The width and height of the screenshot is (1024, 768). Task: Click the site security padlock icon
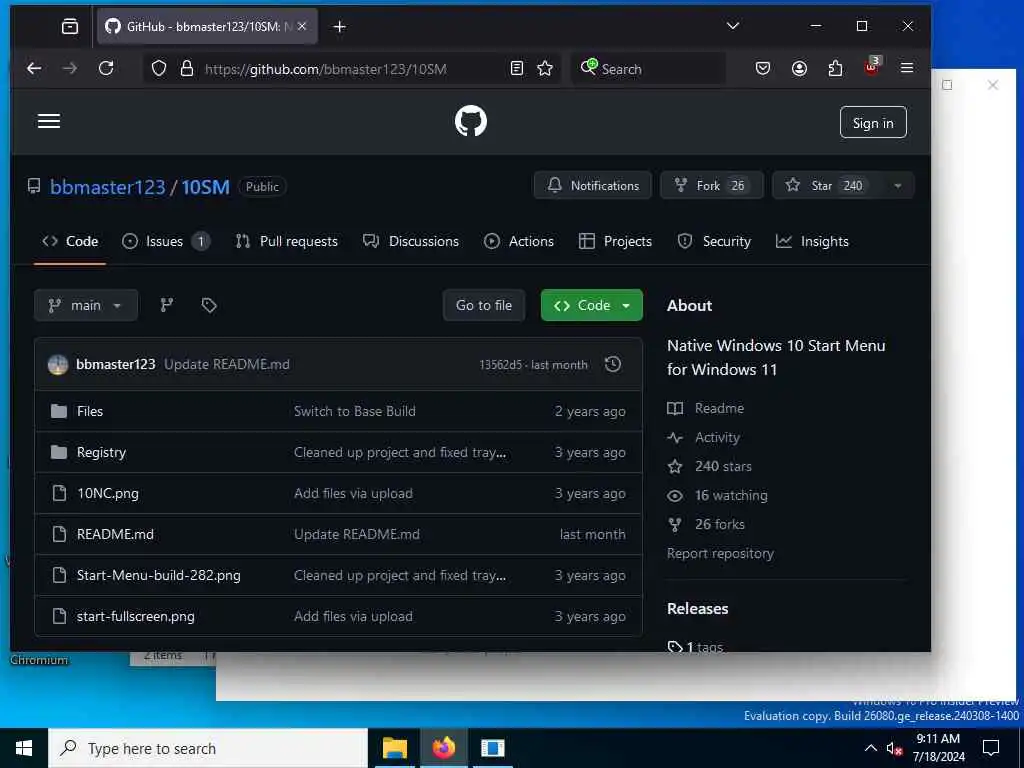[187, 69]
